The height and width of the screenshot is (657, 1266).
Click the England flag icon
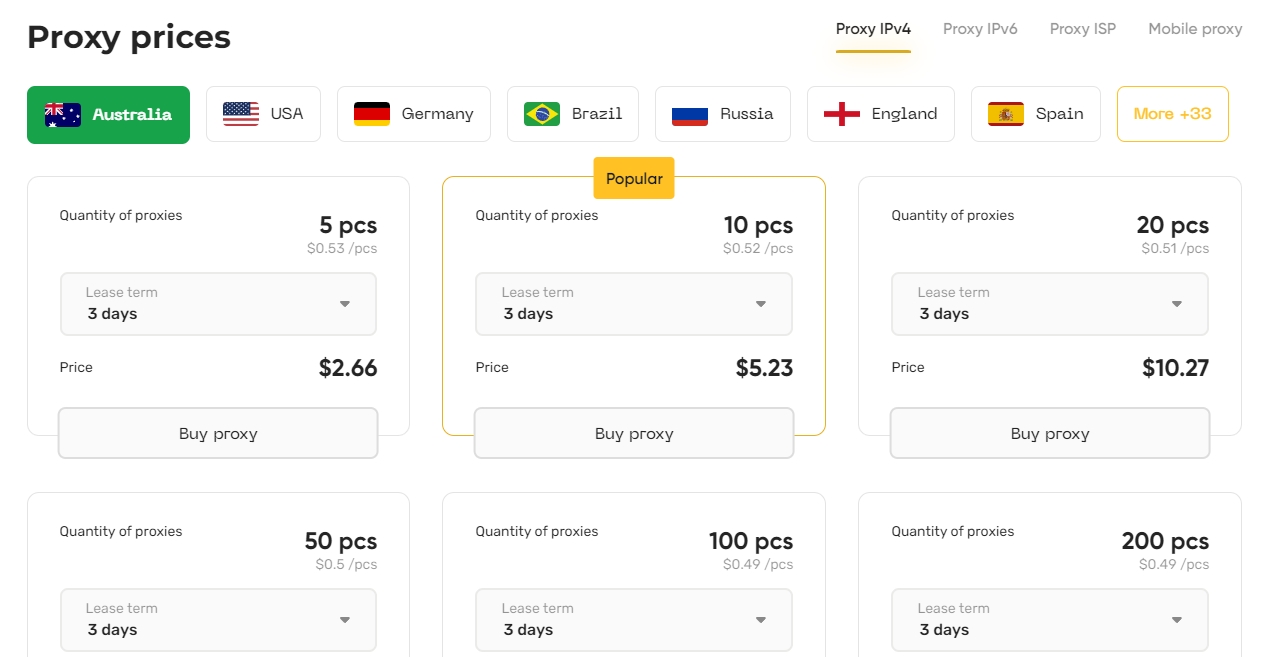coord(842,114)
